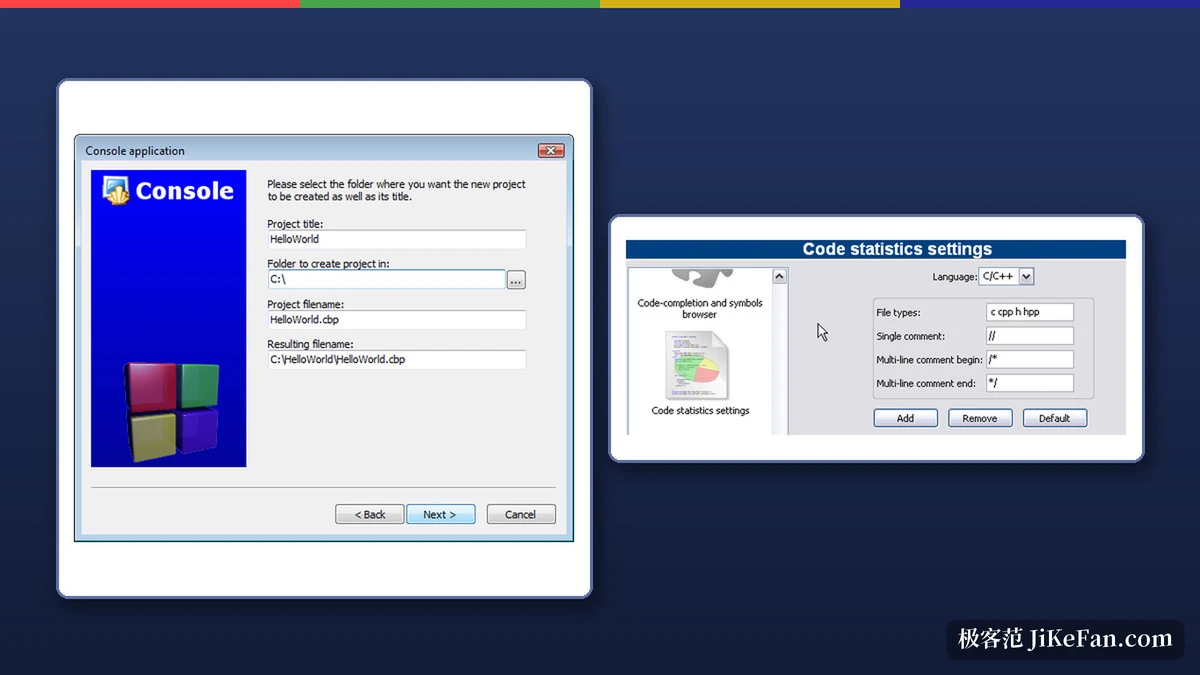This screenshot has width=1200, height=675.
Task: Restore defaults with the Default button
Action: (x=1055, y=418)
